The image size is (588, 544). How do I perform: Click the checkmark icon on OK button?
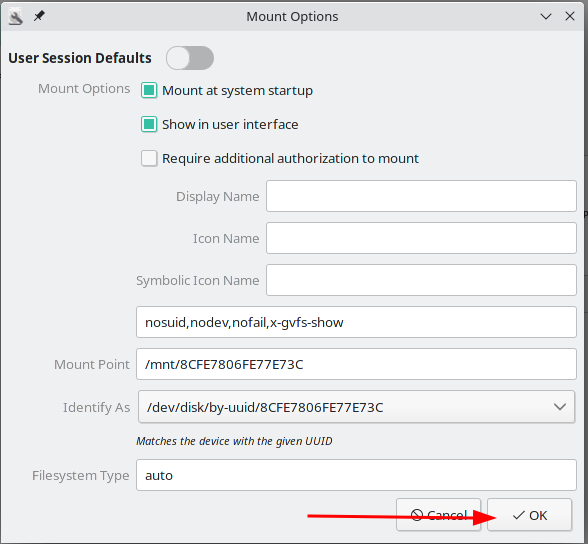click(x=518, y=516)
